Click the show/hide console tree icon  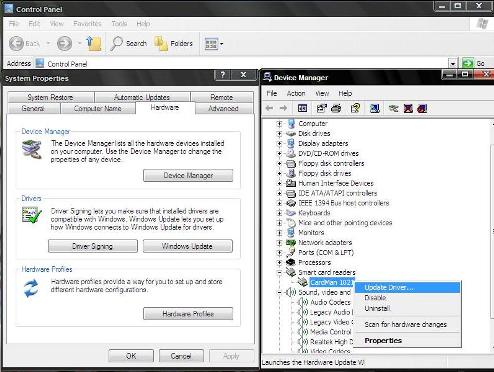point(302,108)
